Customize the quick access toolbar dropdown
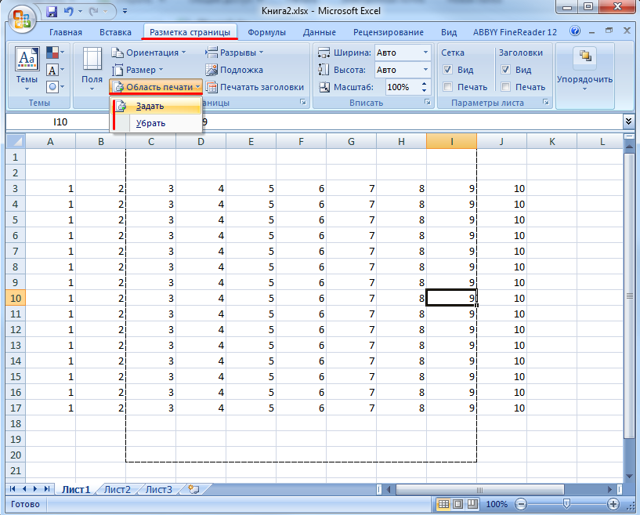 pyautogui.click(x=124, y=11)
